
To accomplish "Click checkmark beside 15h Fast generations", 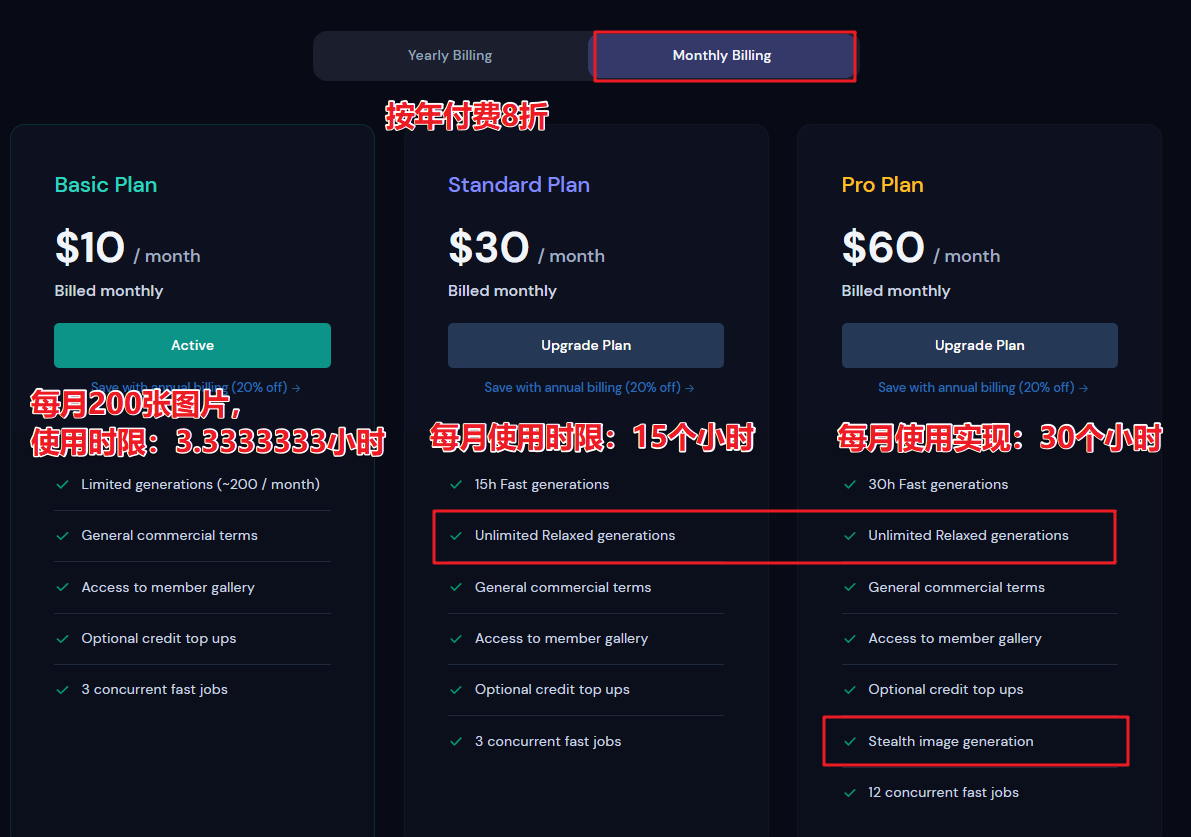I will pos(456,485).
